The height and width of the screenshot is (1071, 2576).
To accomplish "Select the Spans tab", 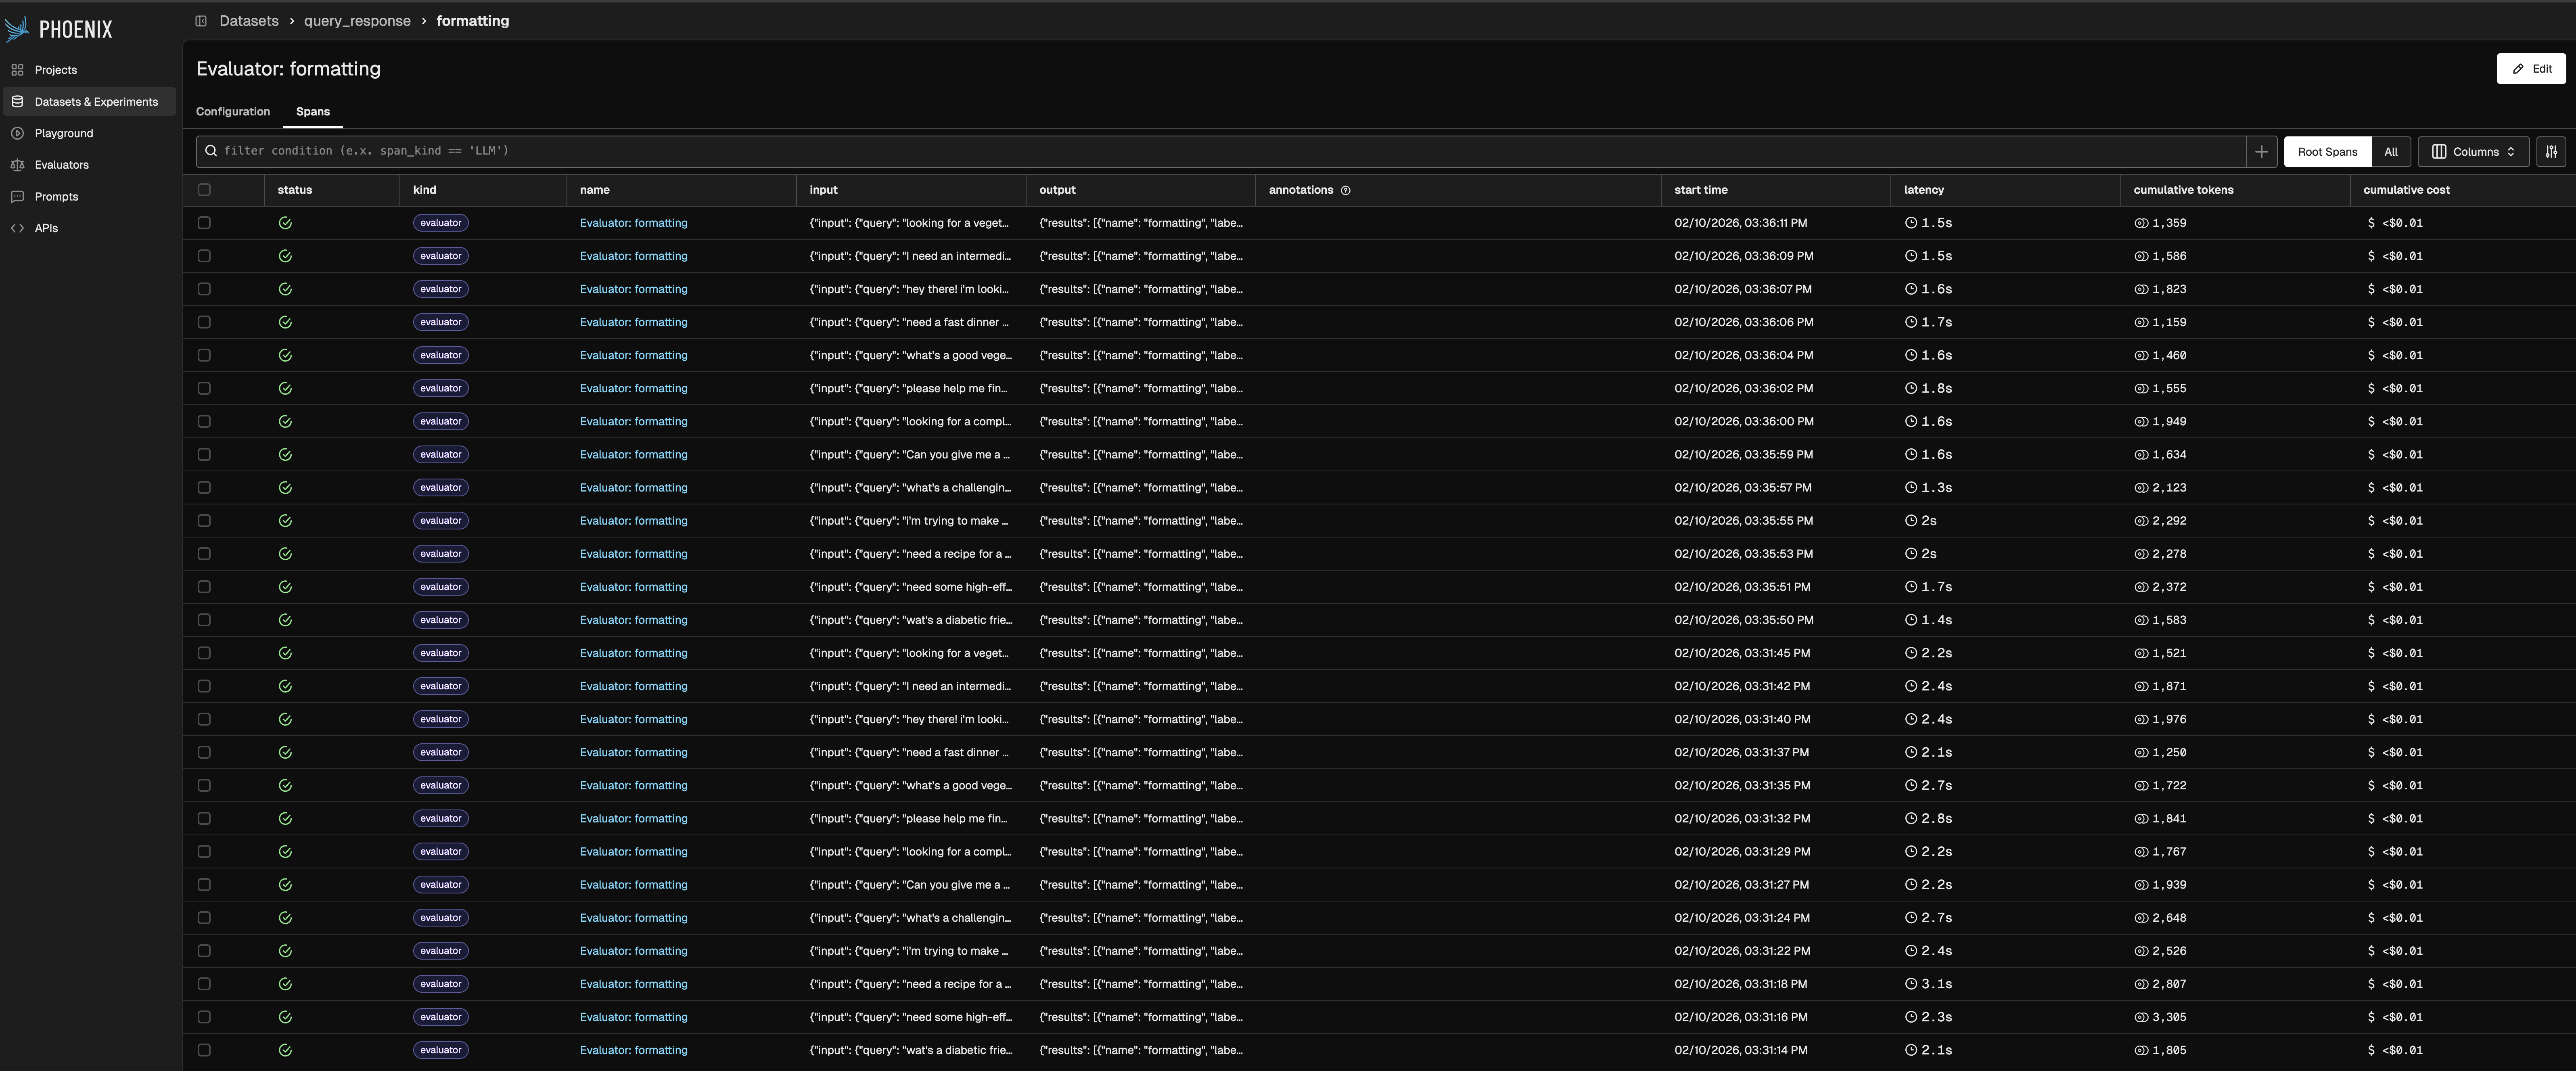I will (313, 112).
